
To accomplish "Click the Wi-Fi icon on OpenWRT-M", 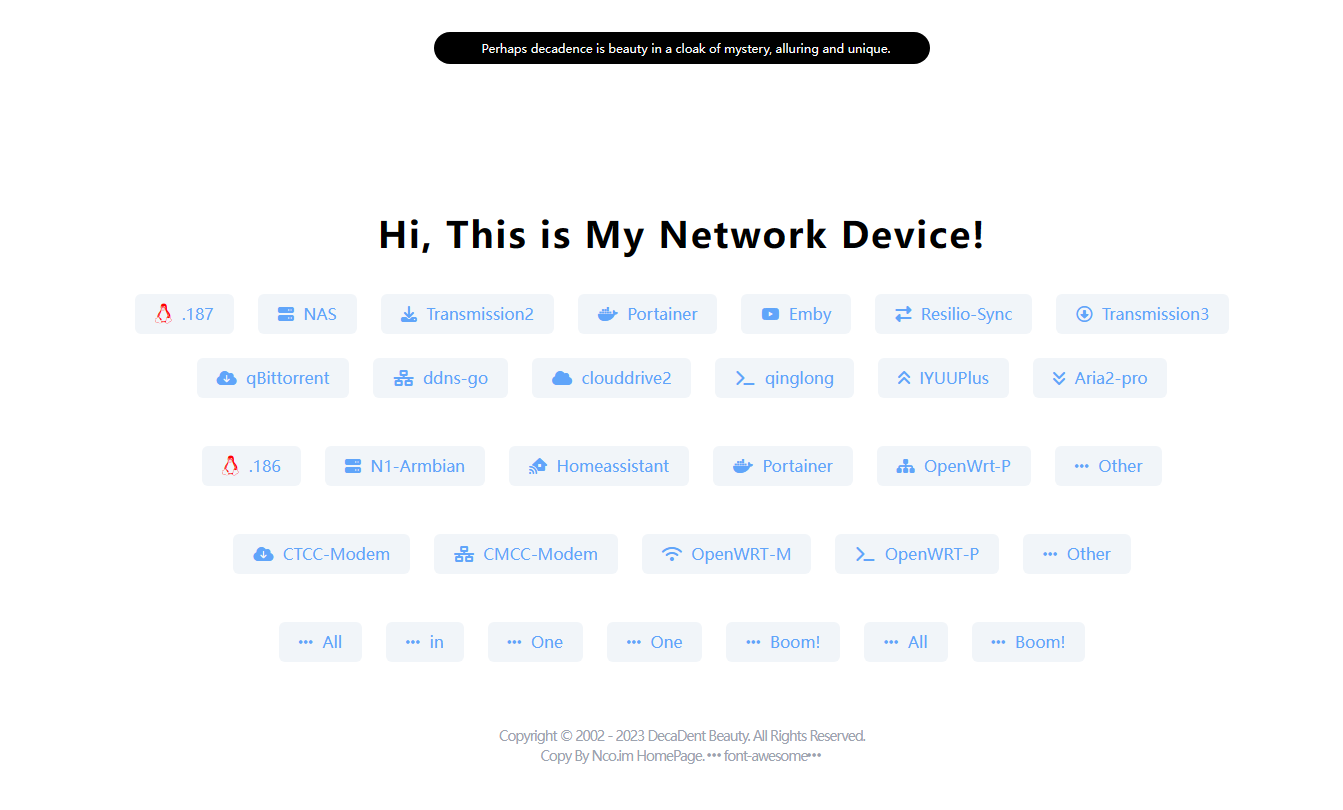I will 672,554.
